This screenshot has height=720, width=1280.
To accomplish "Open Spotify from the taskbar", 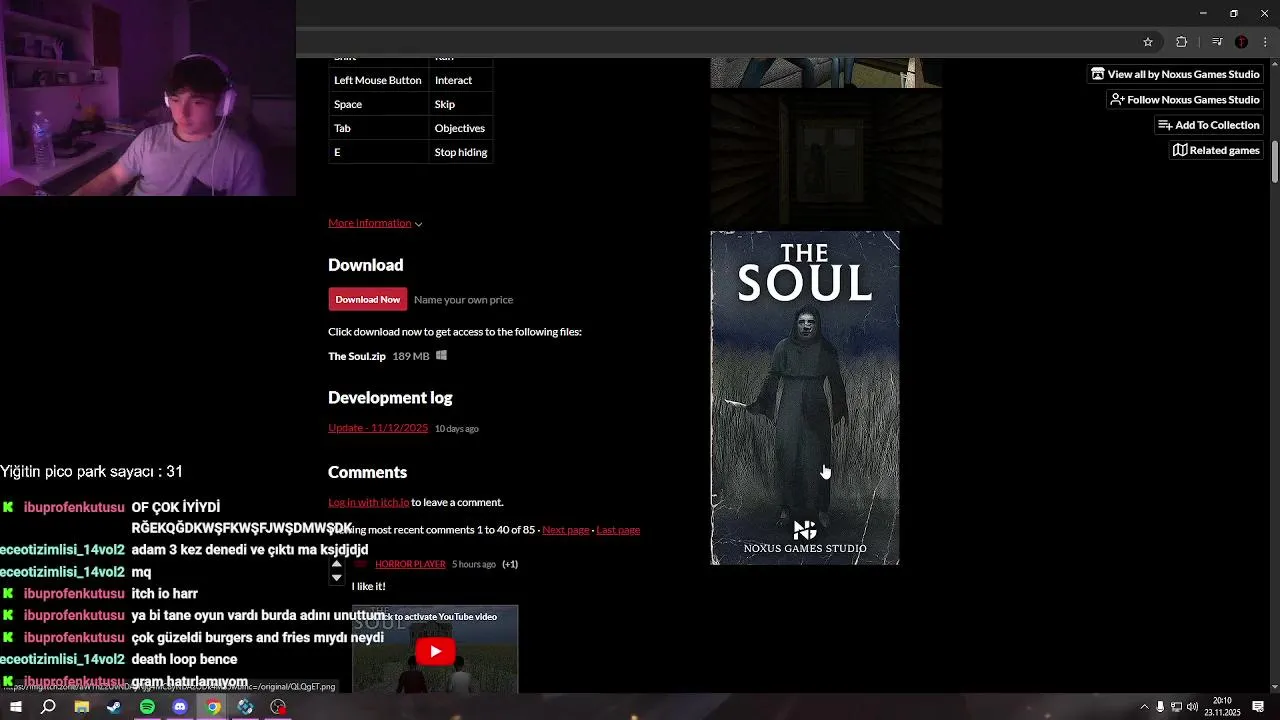I will pyautogui.click(x=147, y=707).
